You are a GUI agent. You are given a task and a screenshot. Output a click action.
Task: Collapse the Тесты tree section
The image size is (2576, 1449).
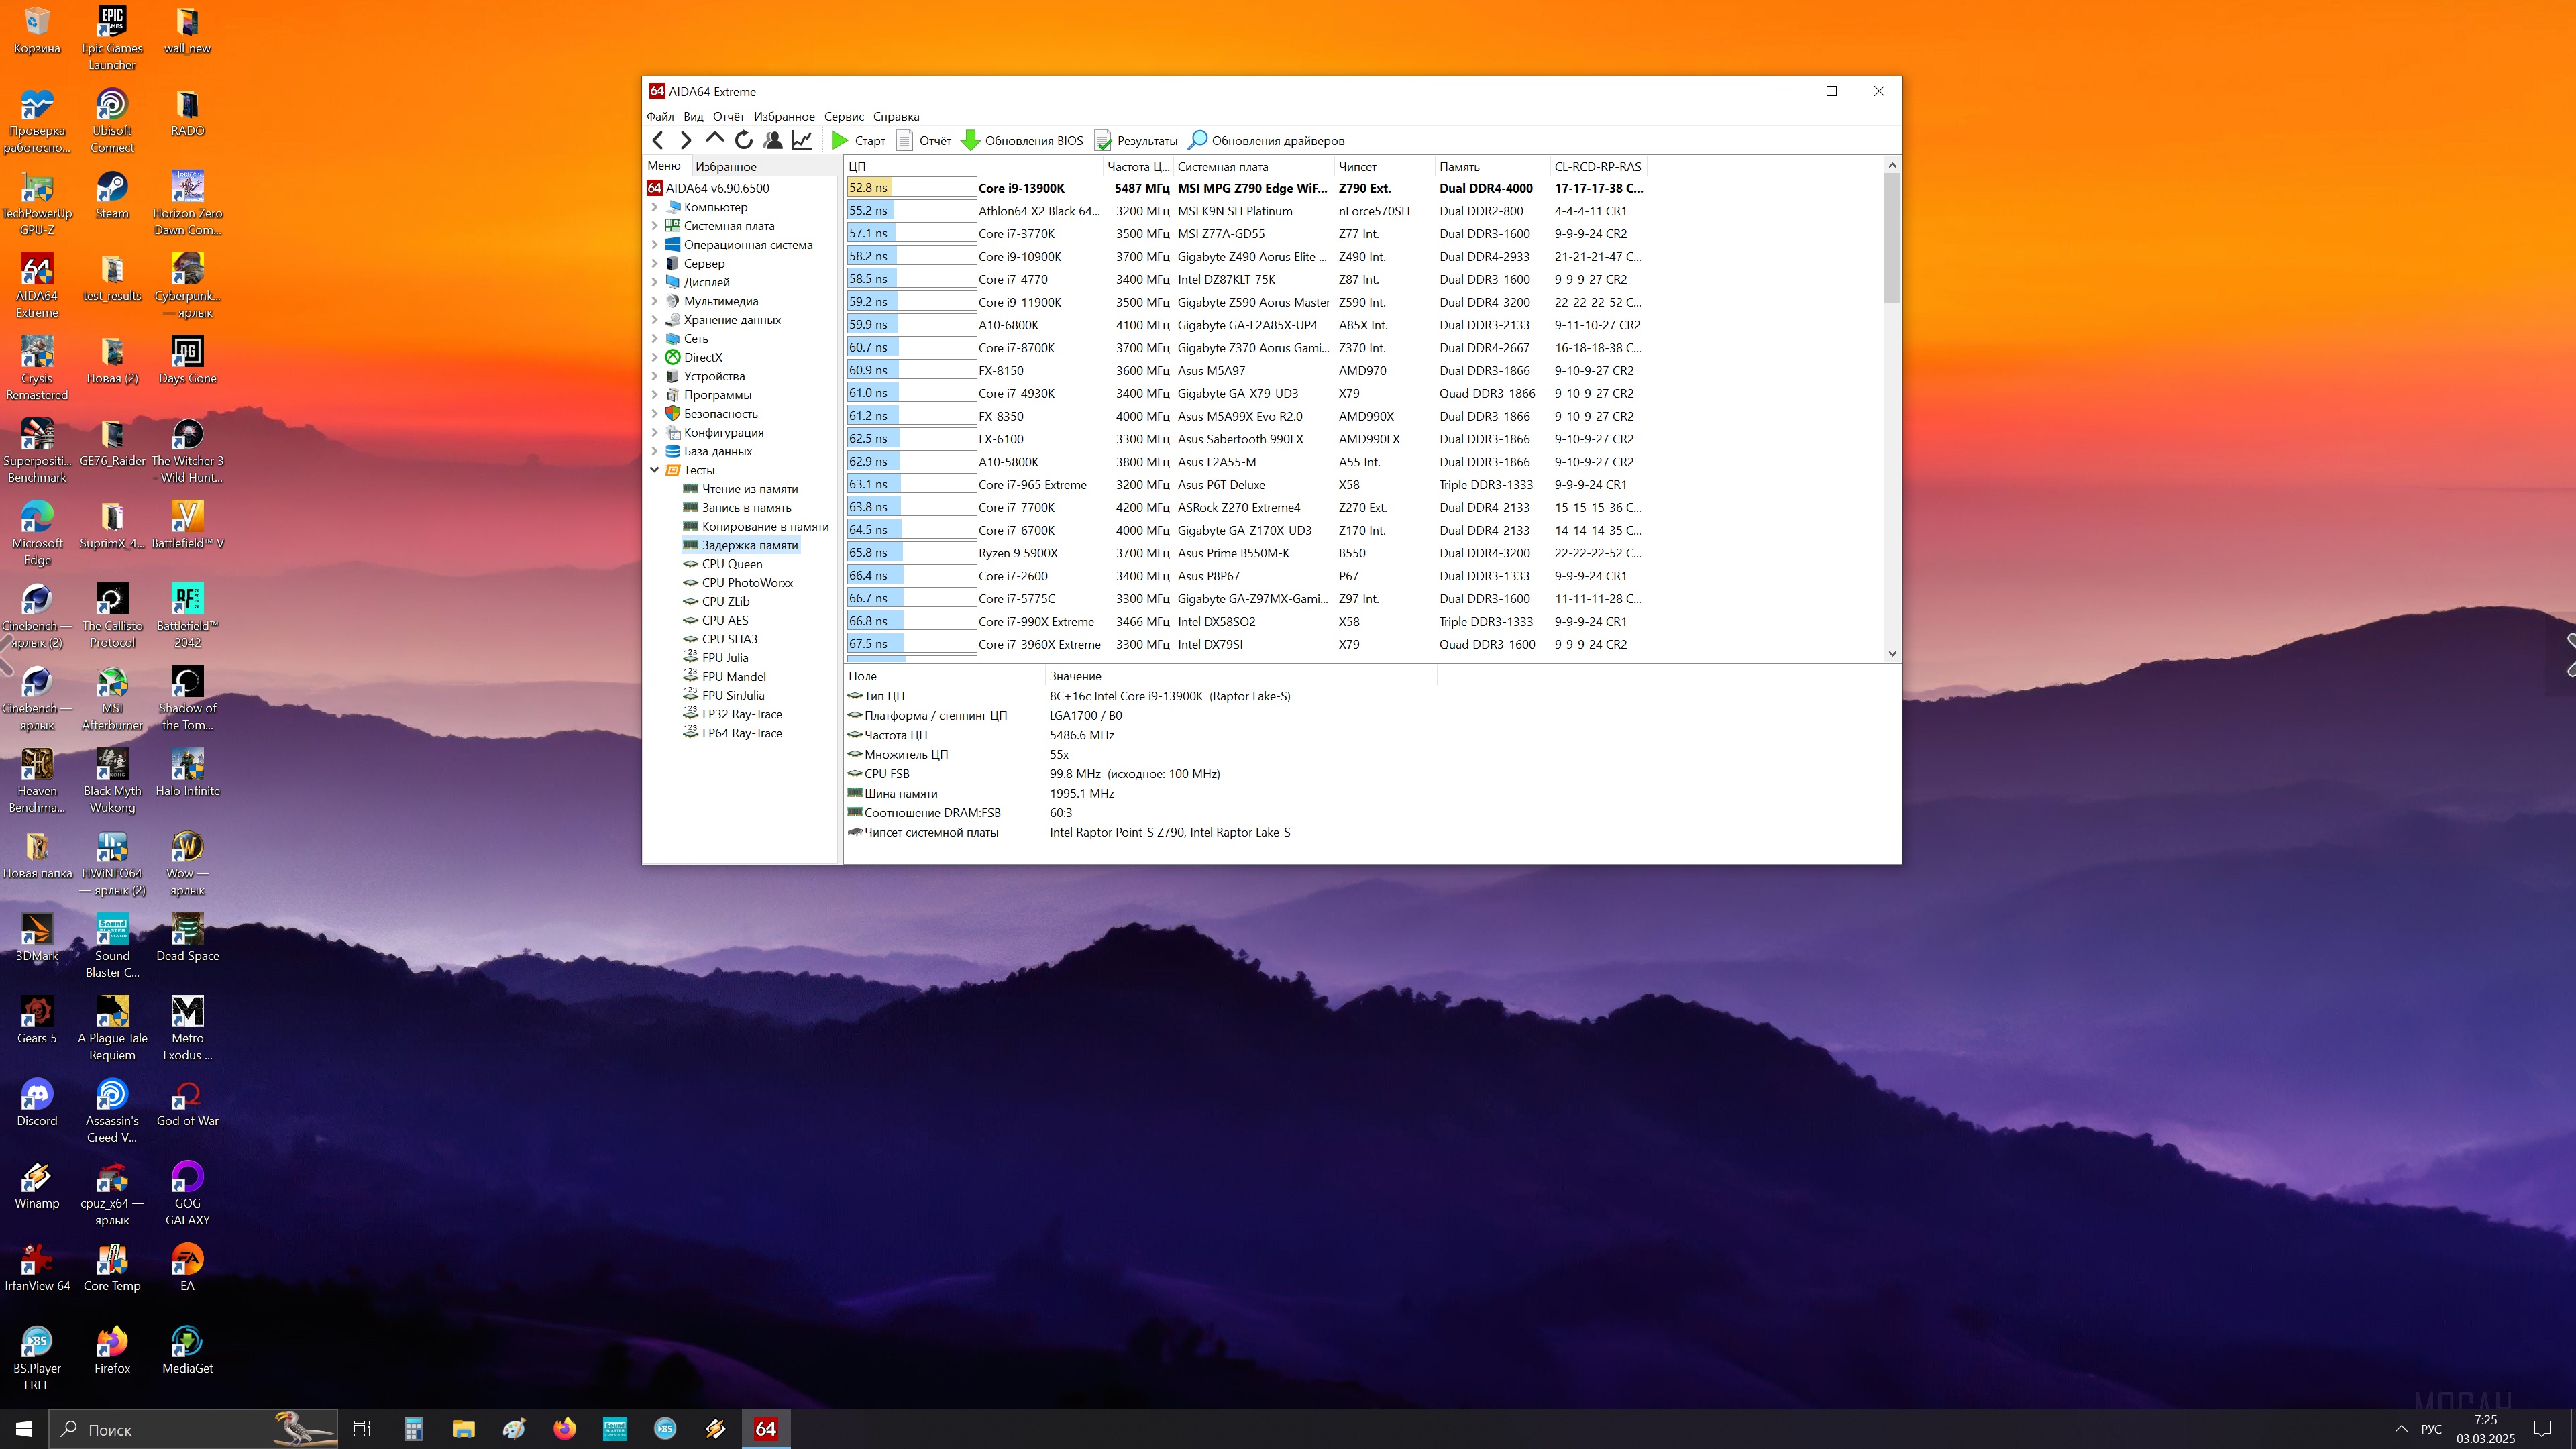(x=655, y=470)
